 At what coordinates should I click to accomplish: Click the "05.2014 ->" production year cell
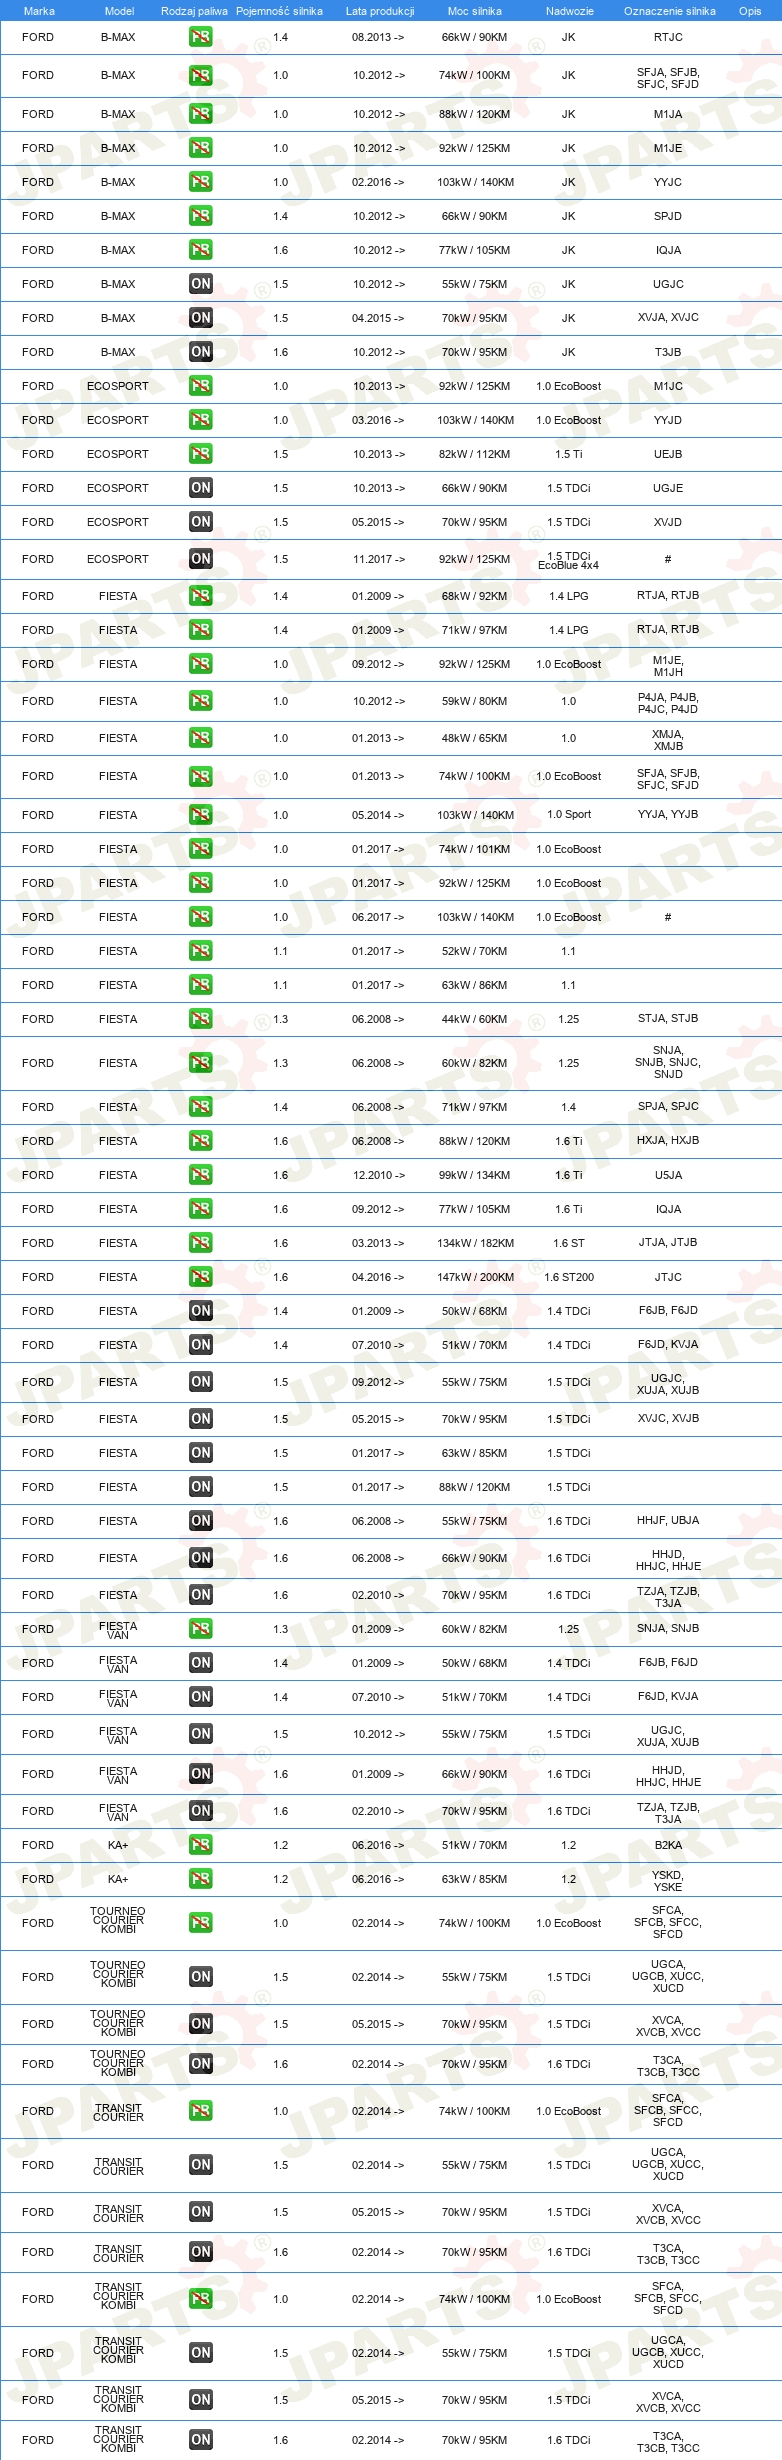(379, 815)
